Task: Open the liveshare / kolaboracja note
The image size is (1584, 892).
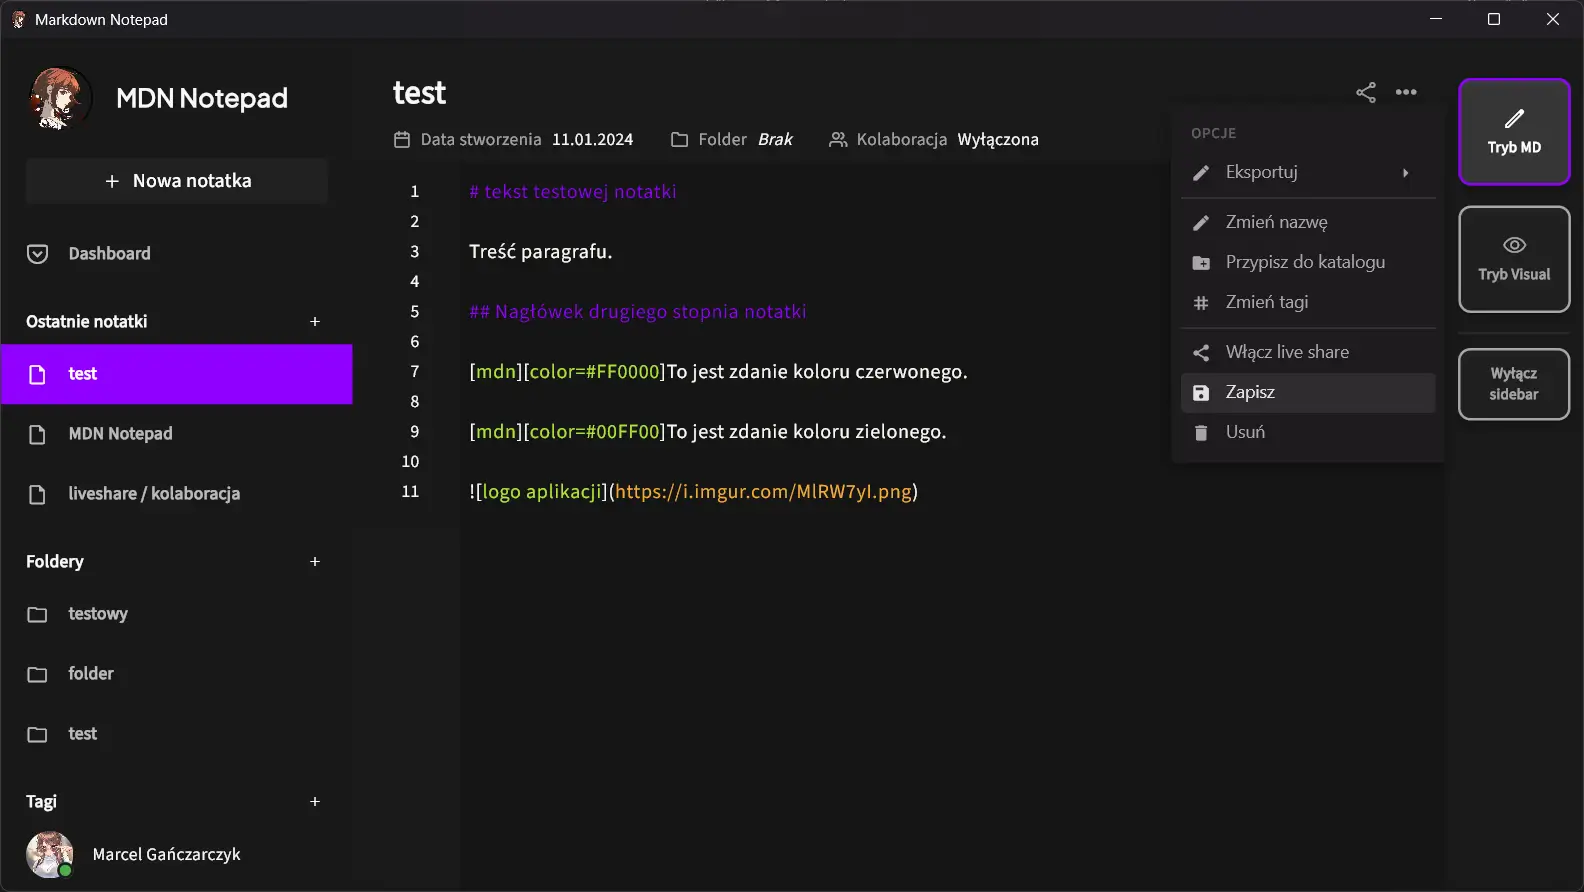Action: tap(153, 494)
